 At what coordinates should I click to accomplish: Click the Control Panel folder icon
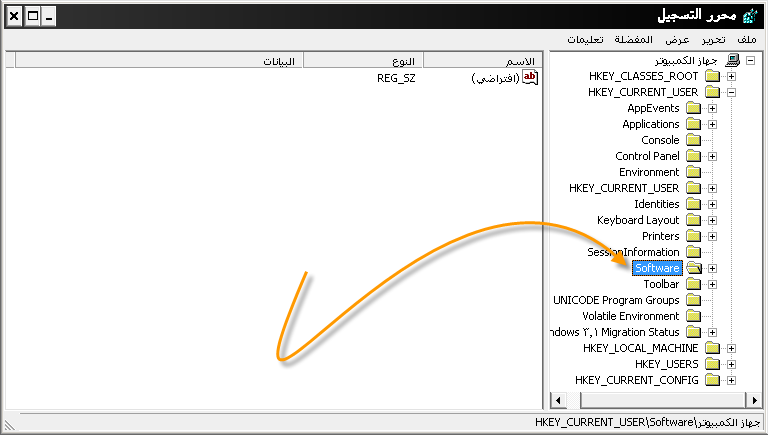pyautogui.click(x=694, y=156)
